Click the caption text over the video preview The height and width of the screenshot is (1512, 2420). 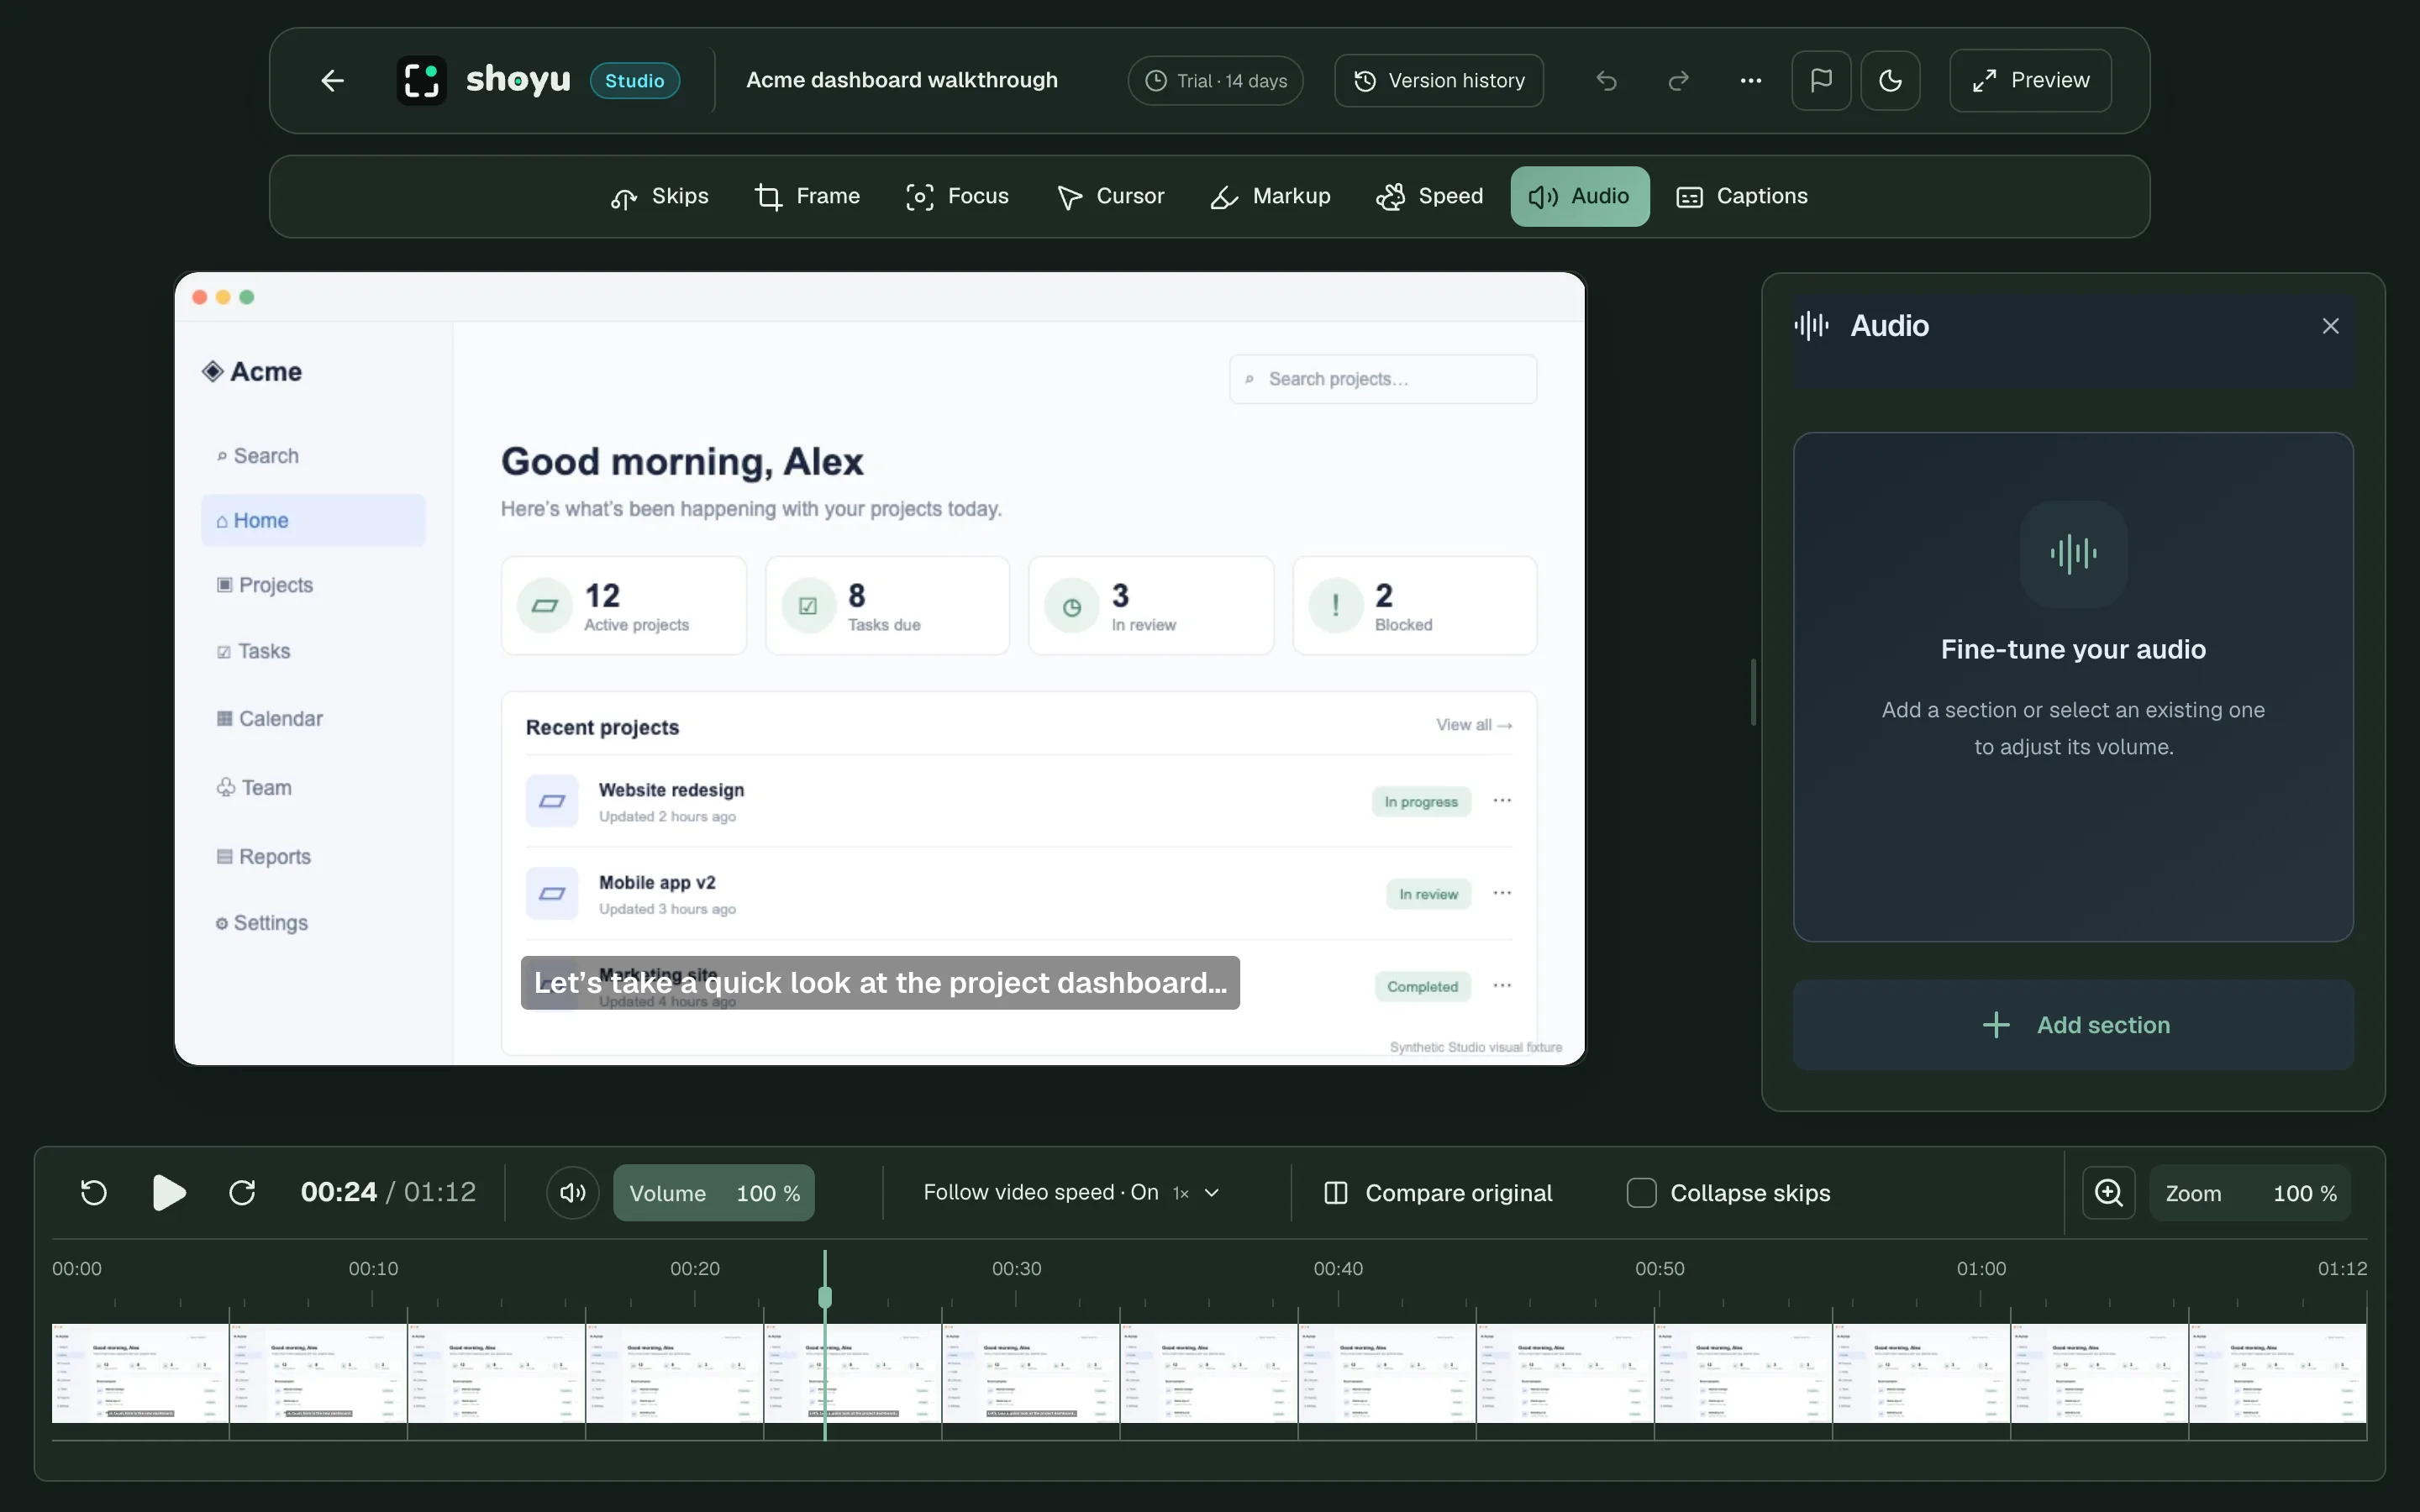point(880,983)
